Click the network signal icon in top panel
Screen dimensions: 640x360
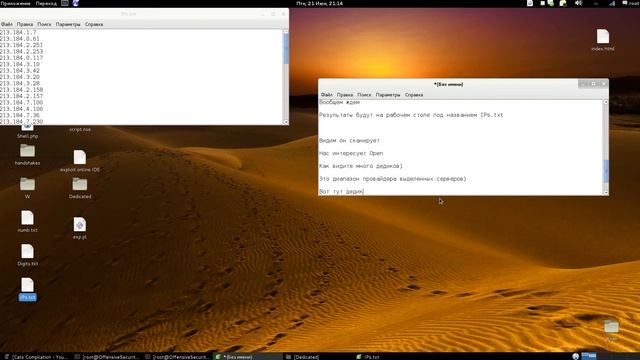click(x=612, y=3)
